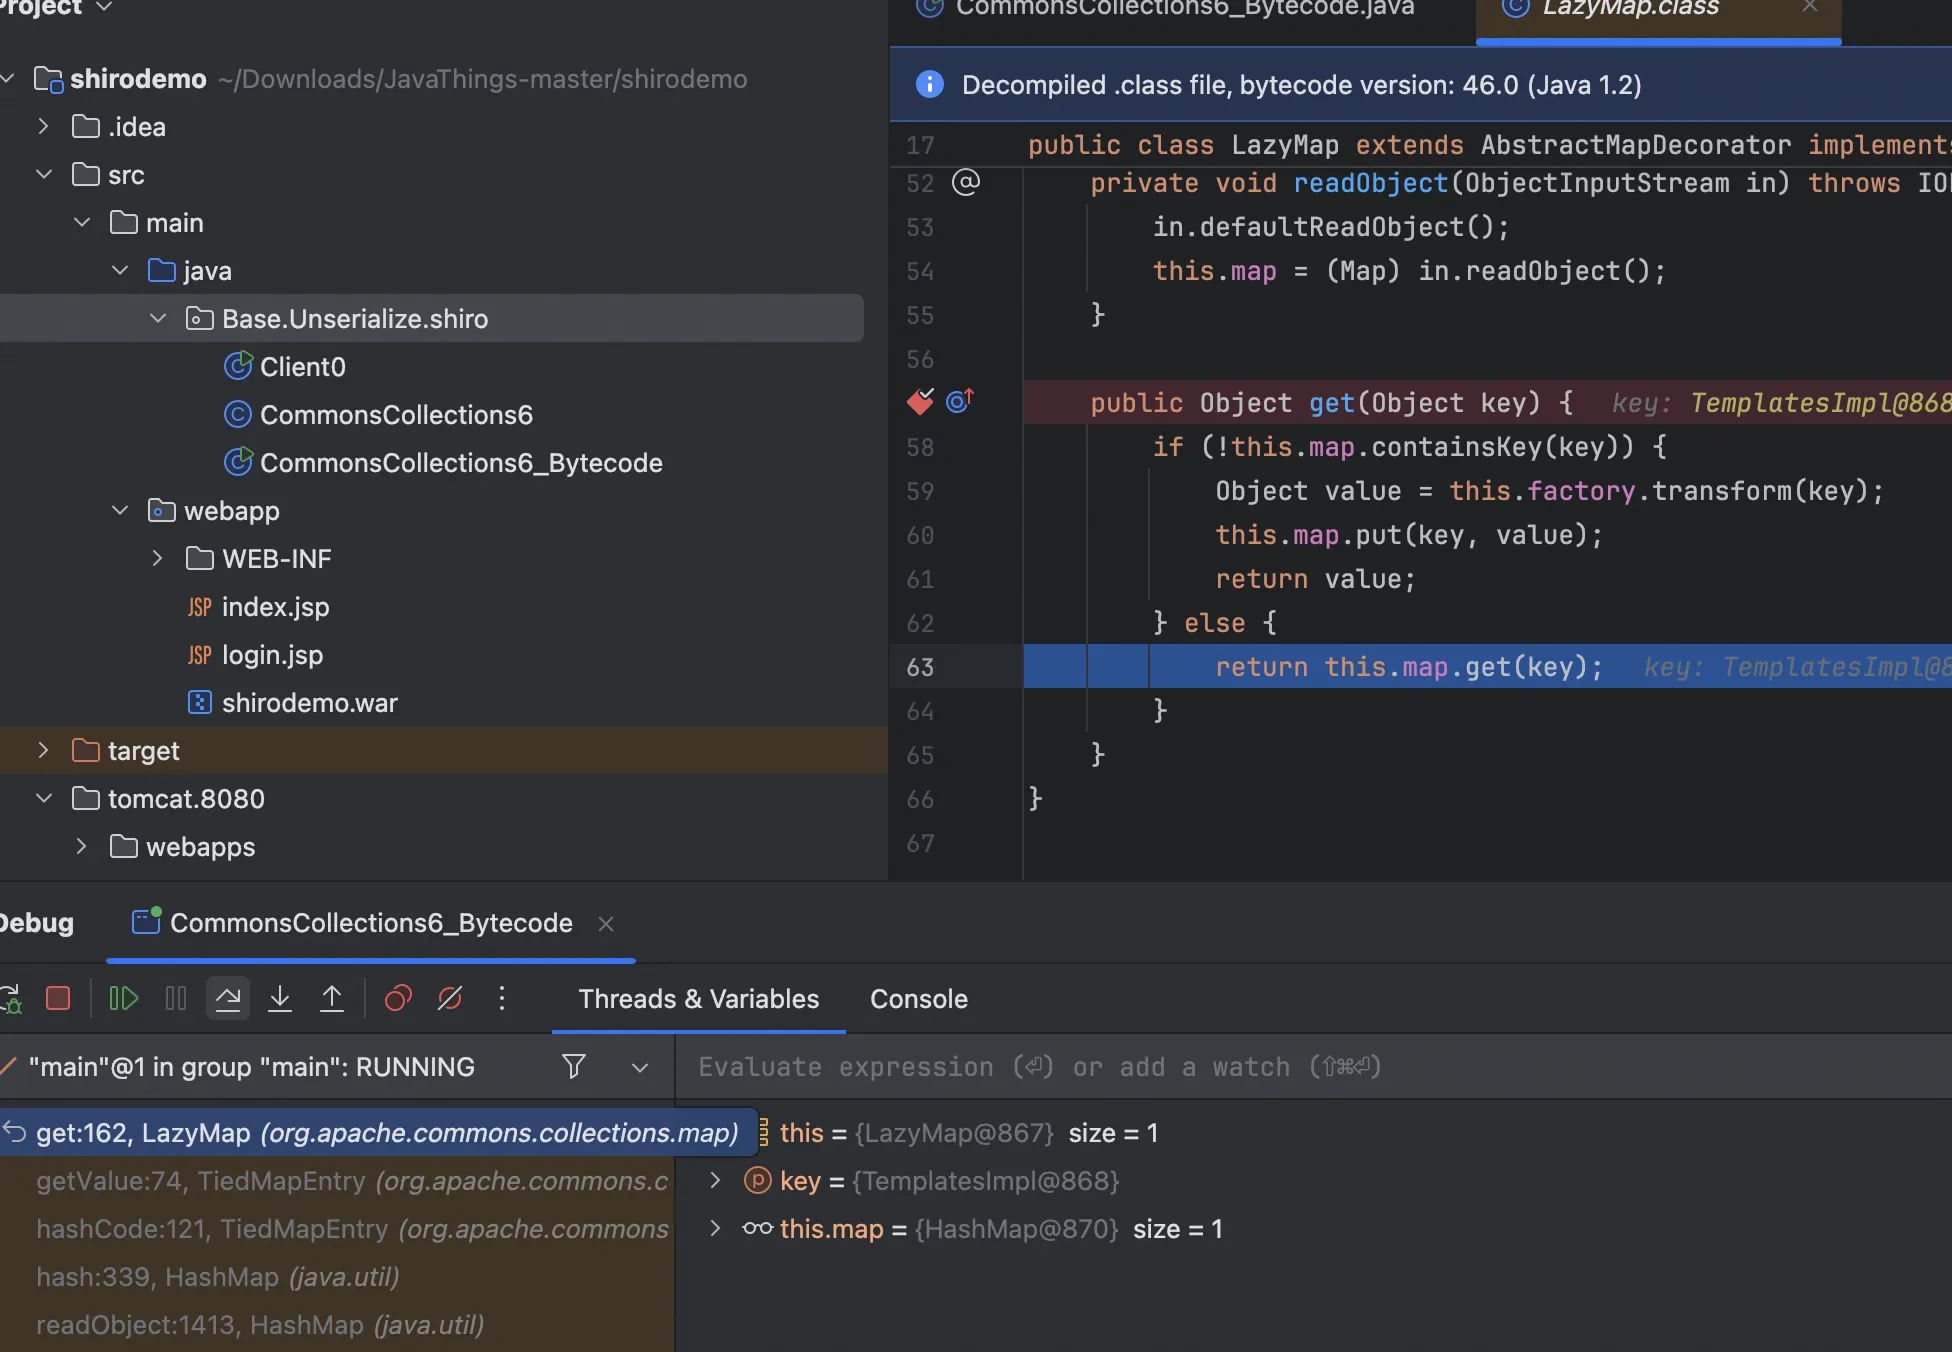
Task: Click the Step Into arrow icon
Action: [280, 999]
